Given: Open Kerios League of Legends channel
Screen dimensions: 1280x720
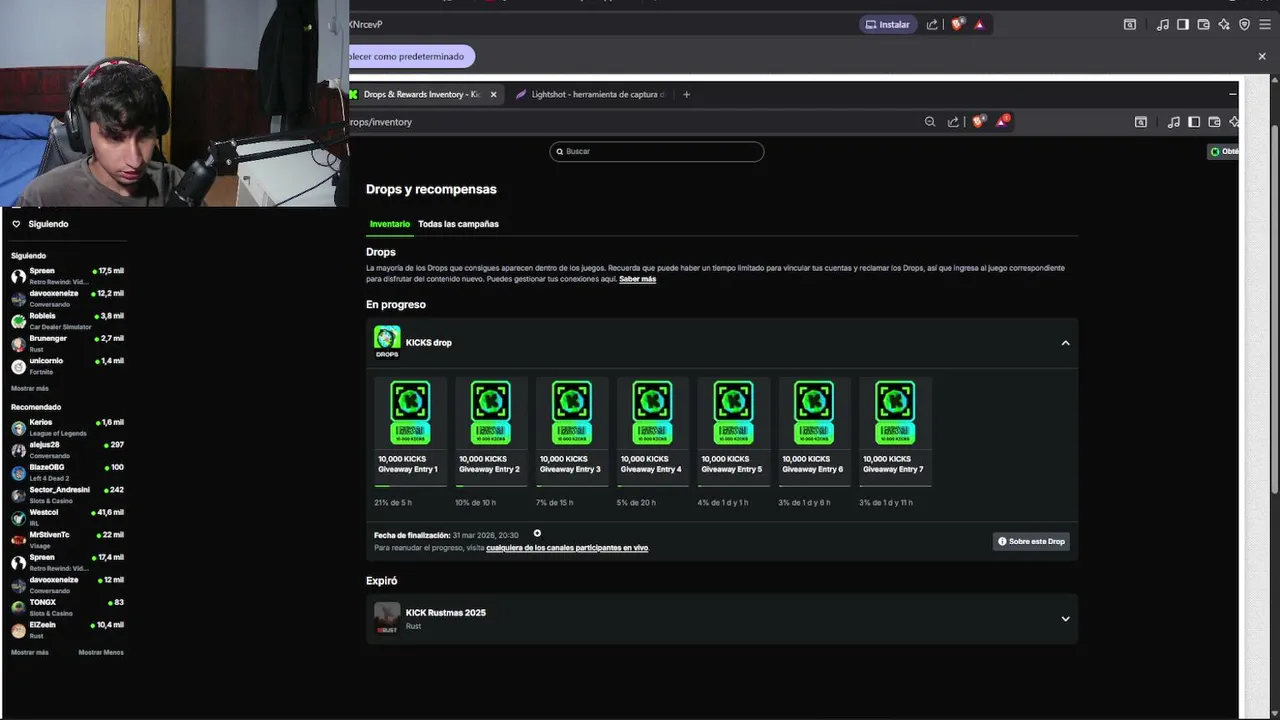Looking at the screenshot, I should 67,427.
